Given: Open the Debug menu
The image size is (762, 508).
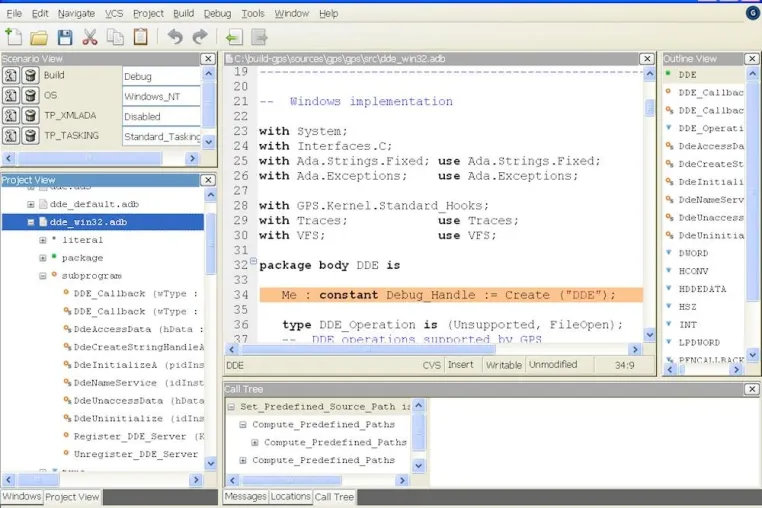Looking at the screenshot, I should (x=217, y=14).
